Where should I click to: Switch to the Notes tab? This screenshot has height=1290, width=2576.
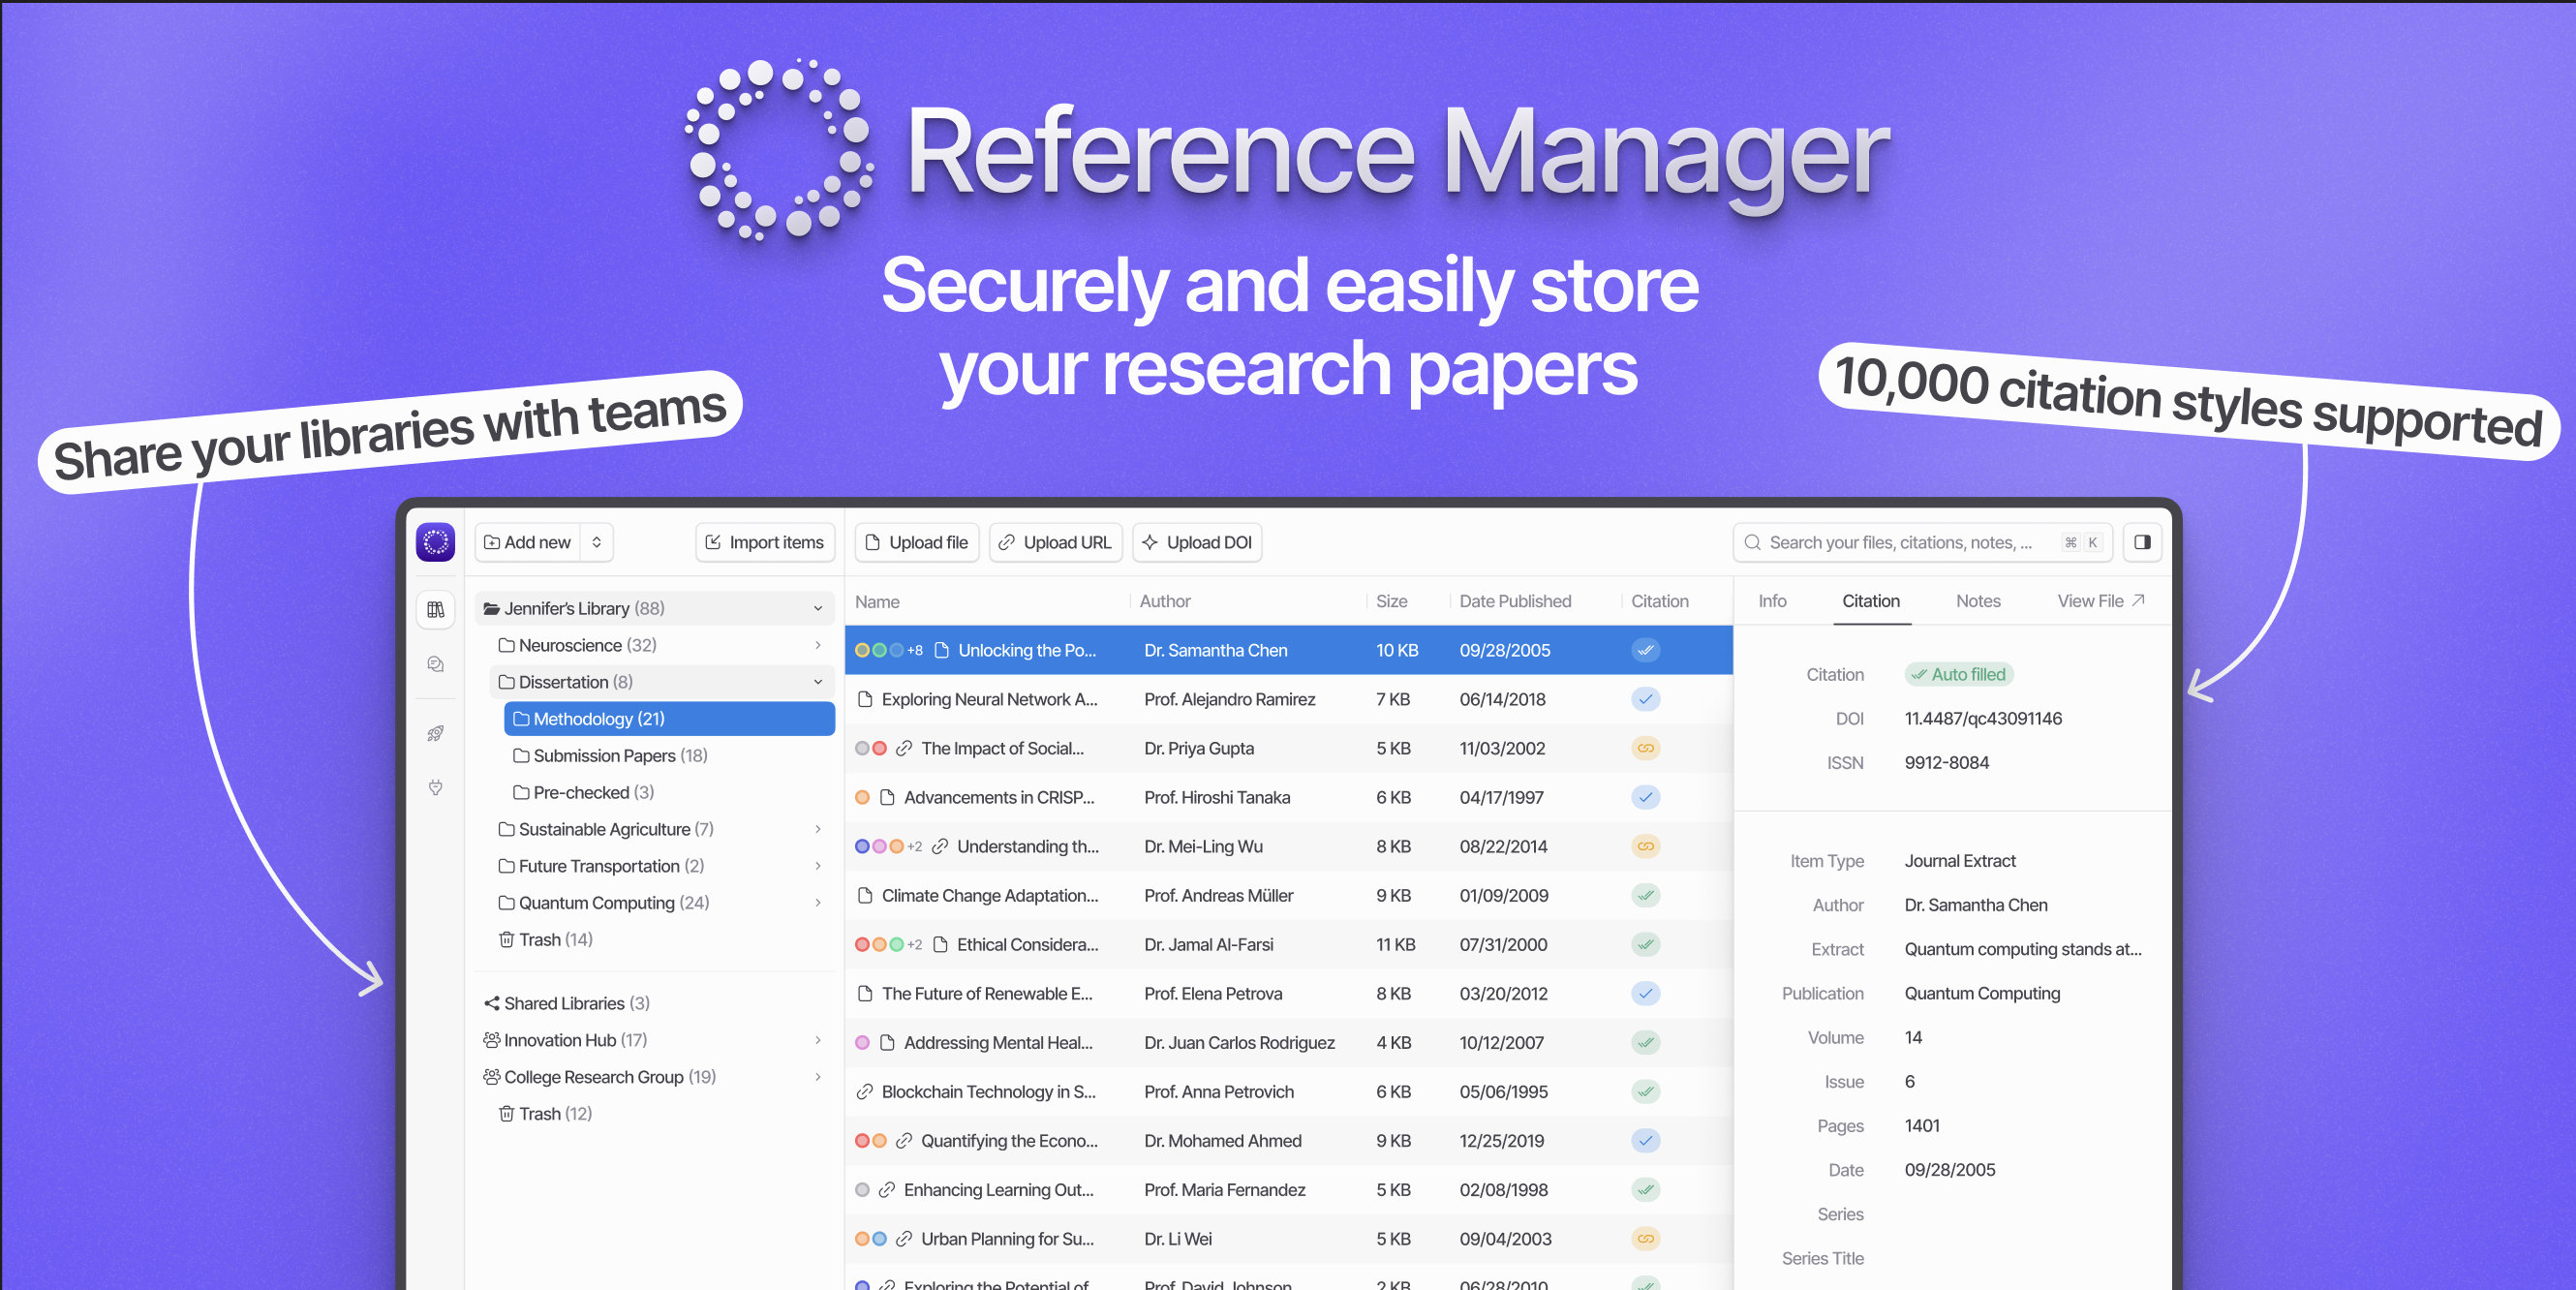(x=1977, y=601)
